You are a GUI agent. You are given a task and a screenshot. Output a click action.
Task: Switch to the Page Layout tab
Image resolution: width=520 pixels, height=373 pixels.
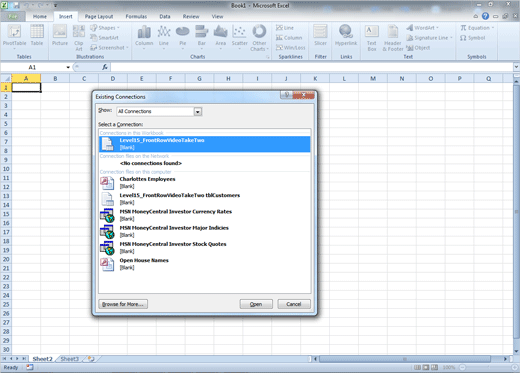(99, 16)
